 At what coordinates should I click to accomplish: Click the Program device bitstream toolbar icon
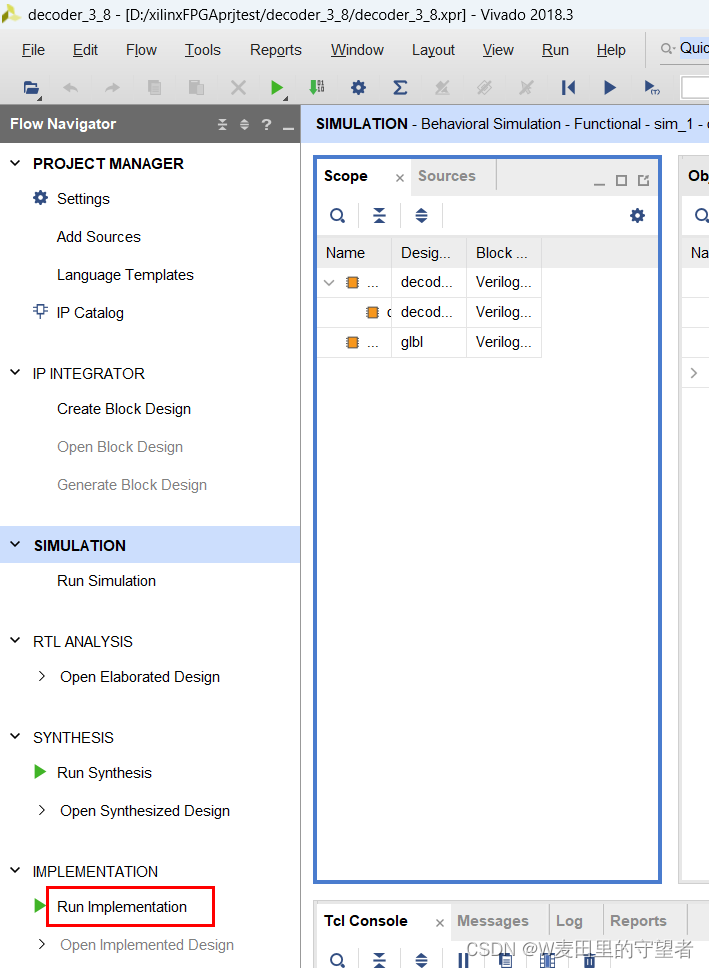click(x=317, y=88)
